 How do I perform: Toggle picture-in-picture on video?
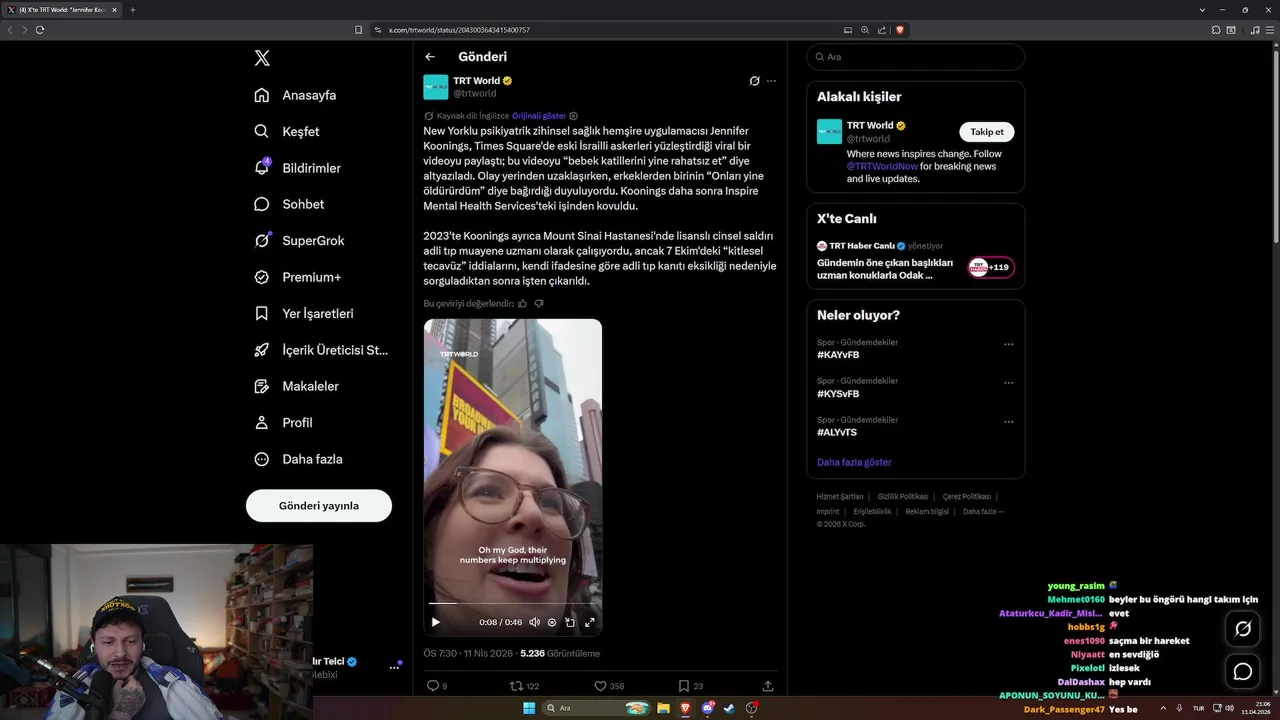[x=570, y=622]
